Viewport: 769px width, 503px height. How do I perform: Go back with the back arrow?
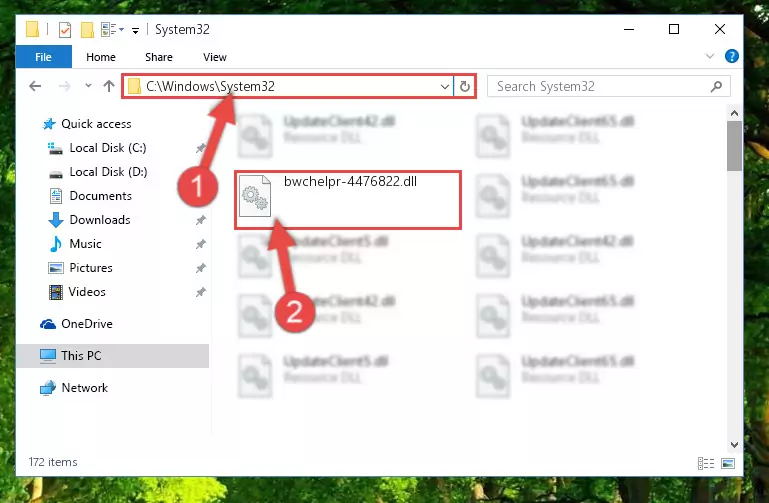coord(35,86)
